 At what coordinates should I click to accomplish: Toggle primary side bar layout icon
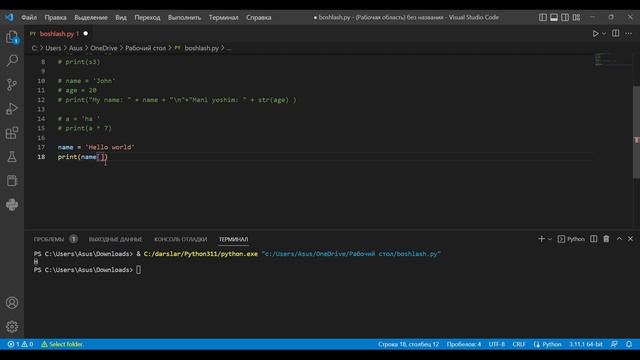[x=542, y=17]
